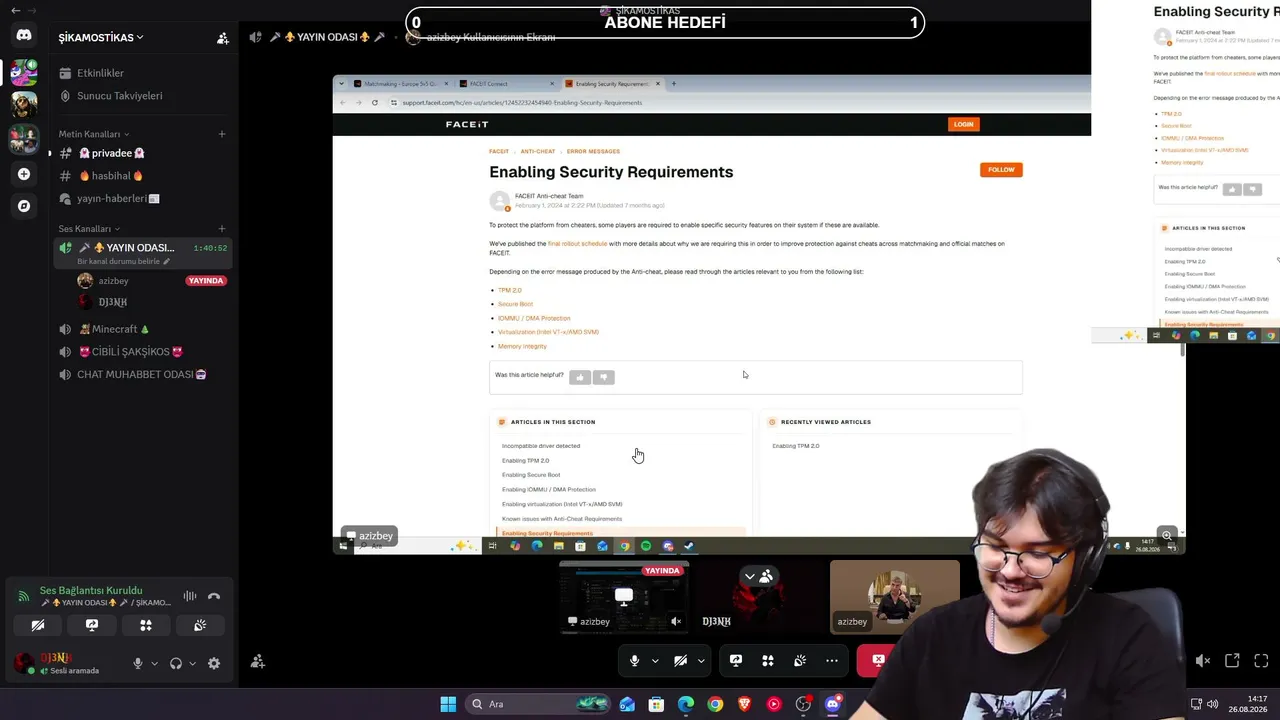
Task: Open the server with green speaker badge
Action: pyautogui.click(x=24, y=72)
